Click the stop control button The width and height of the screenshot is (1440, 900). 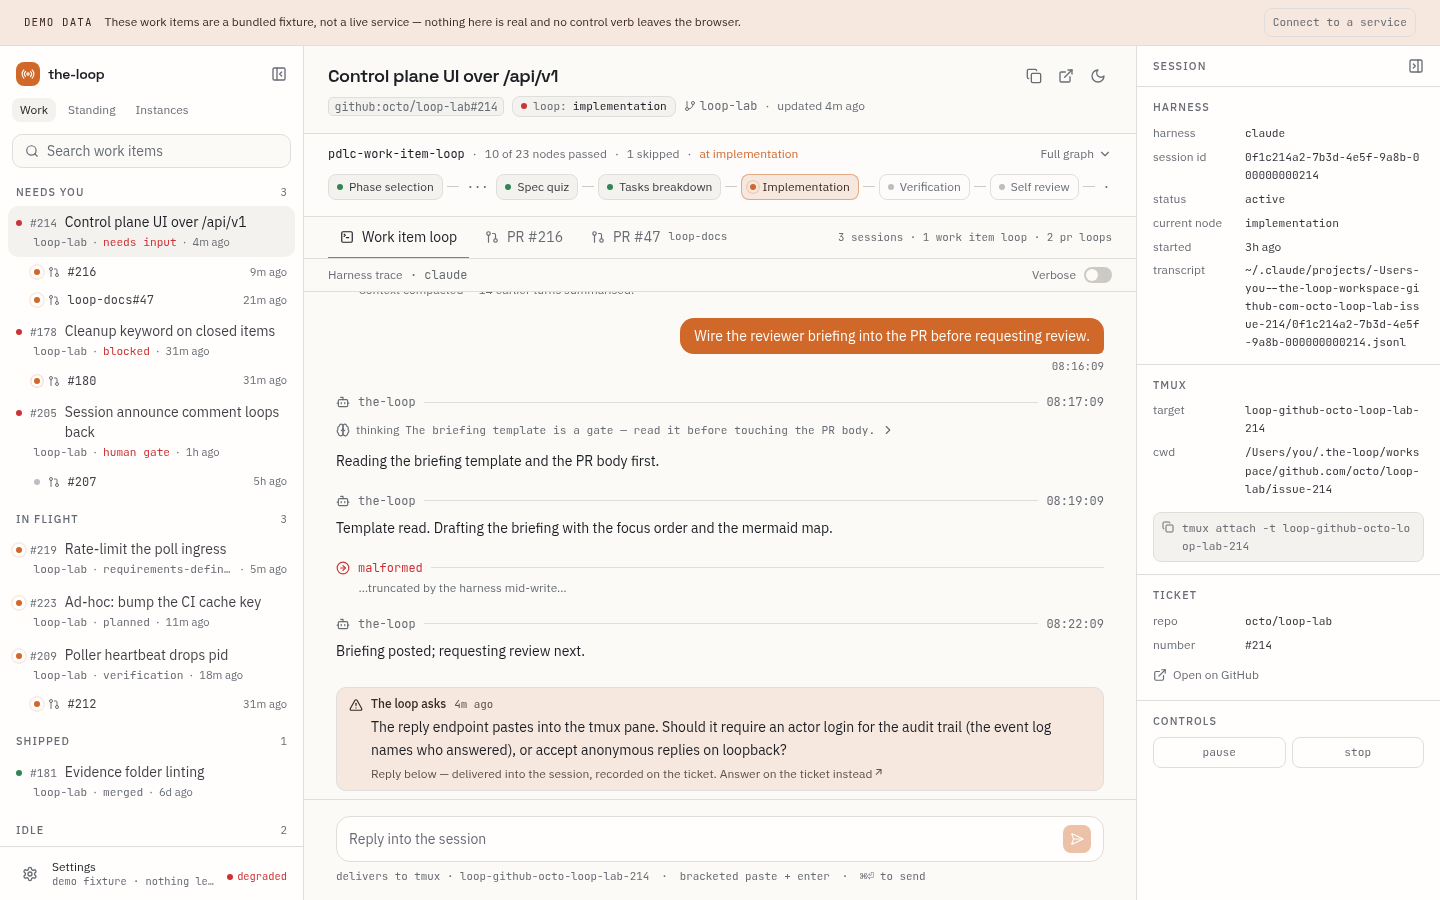coord(1358,752)
